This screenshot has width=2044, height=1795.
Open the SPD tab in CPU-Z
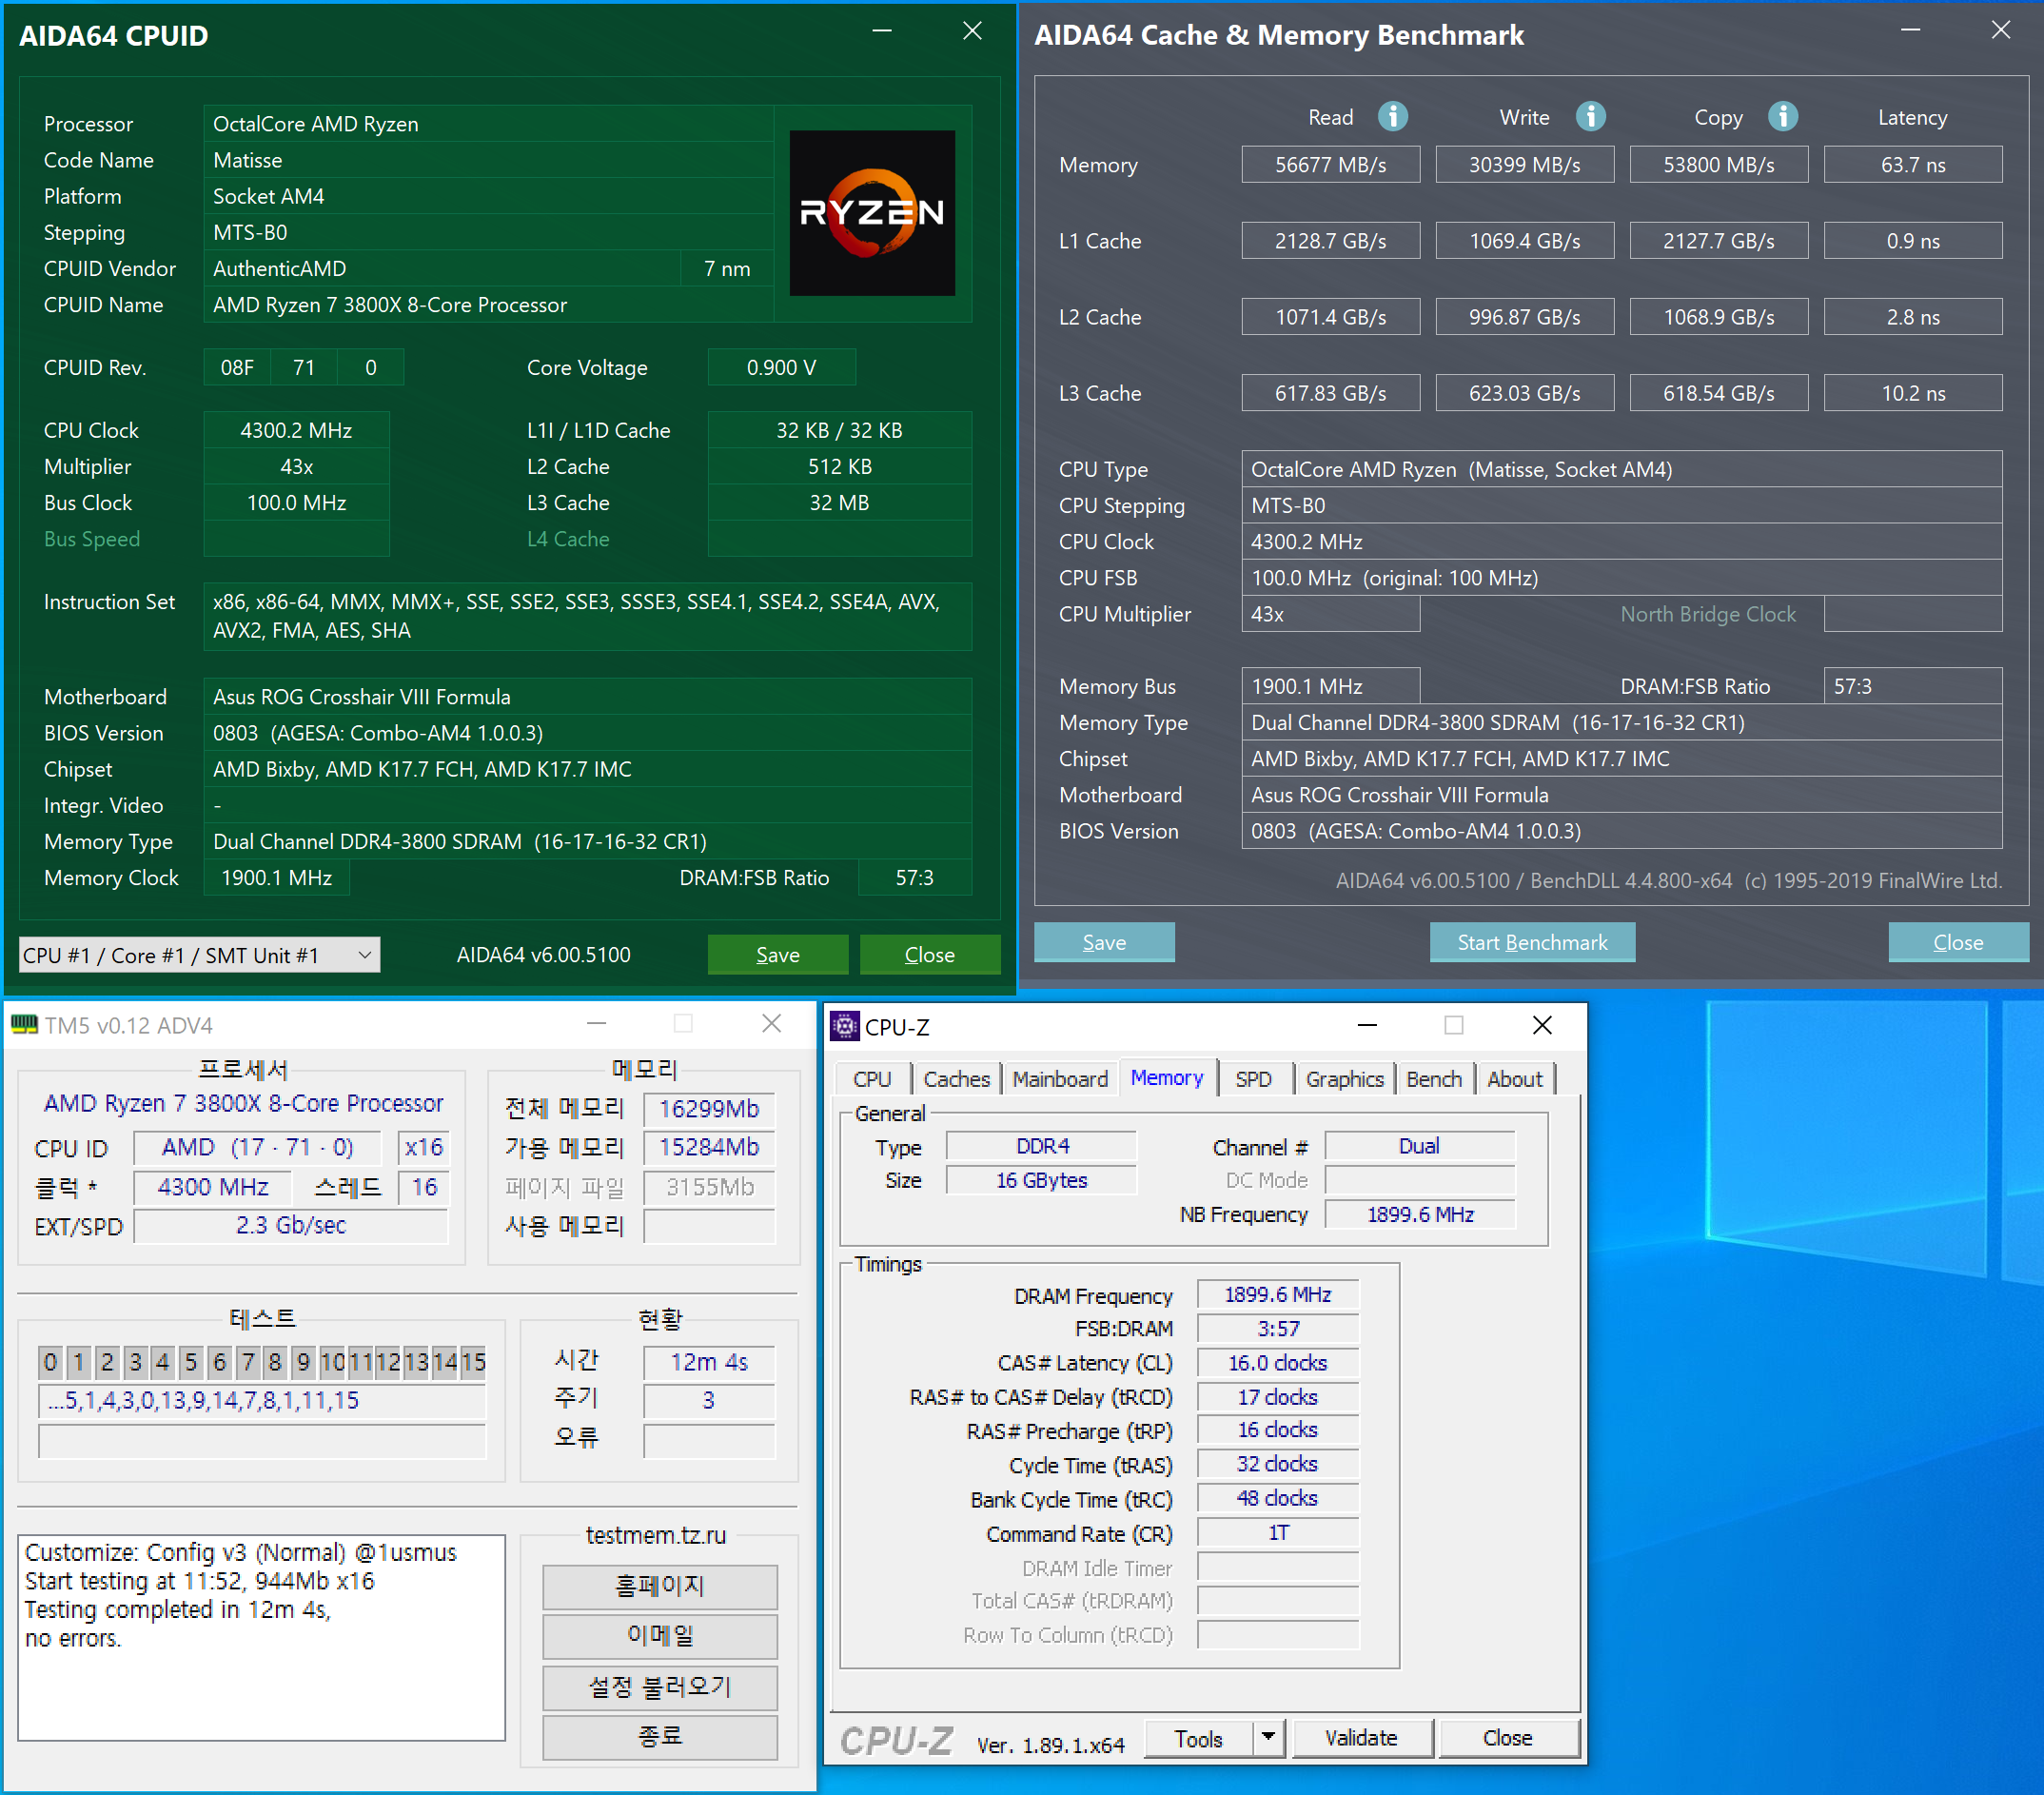click(x=1253, y=1079)
